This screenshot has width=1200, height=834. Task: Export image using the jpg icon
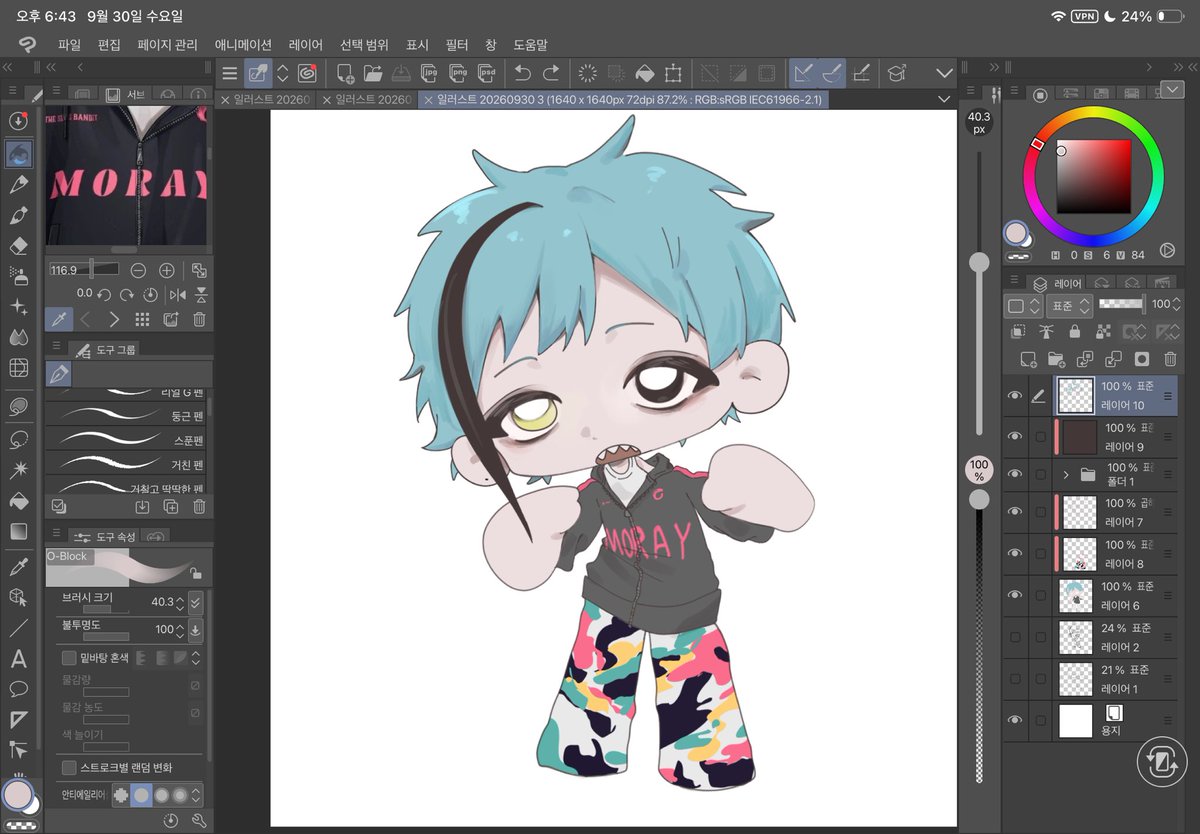tap(431, 73)
